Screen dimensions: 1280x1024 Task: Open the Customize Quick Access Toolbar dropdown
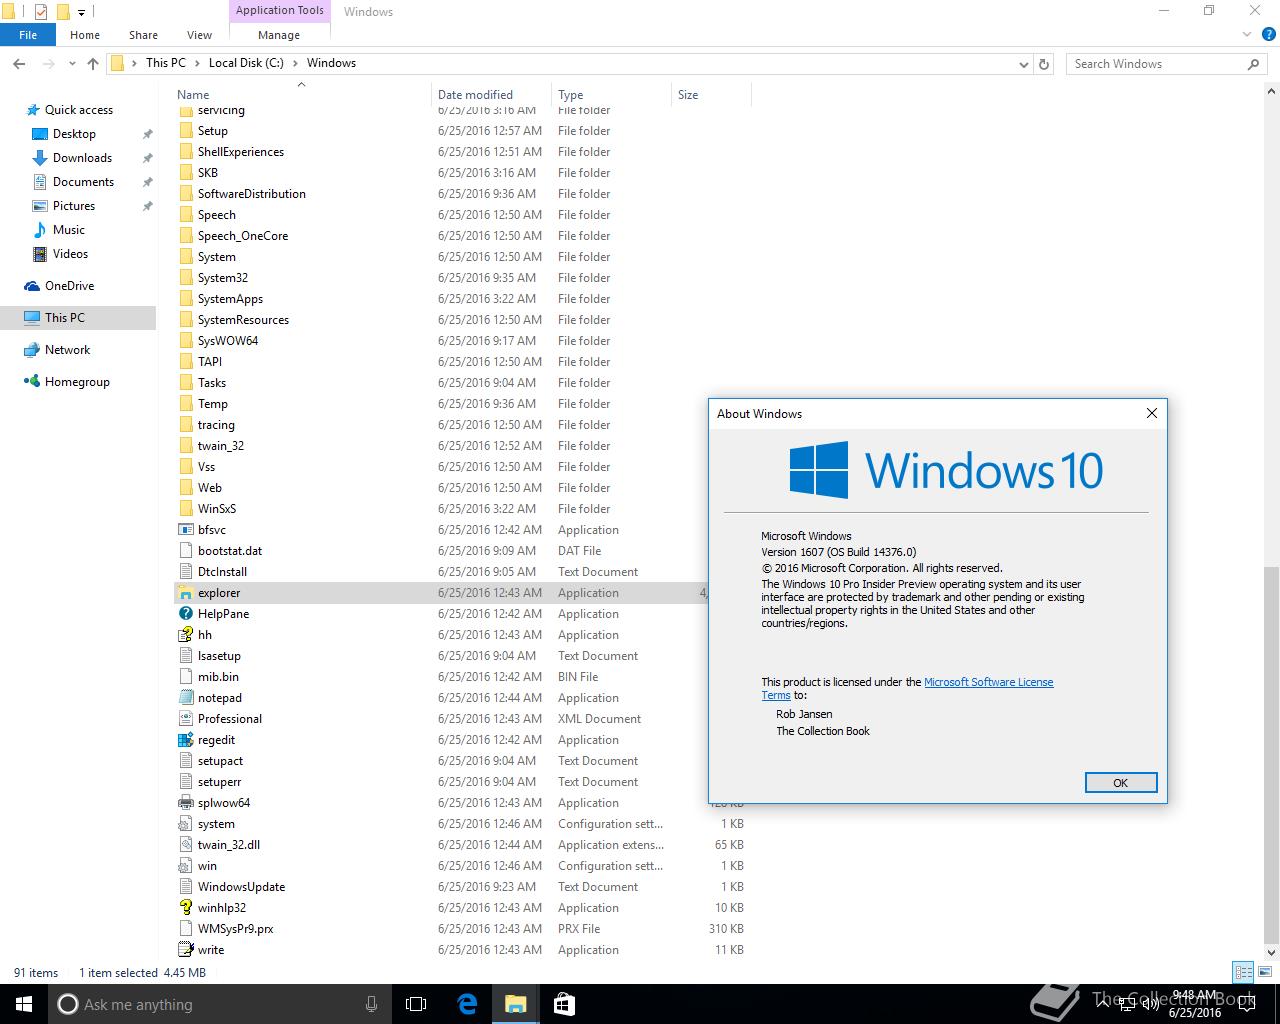click(81, 13)
